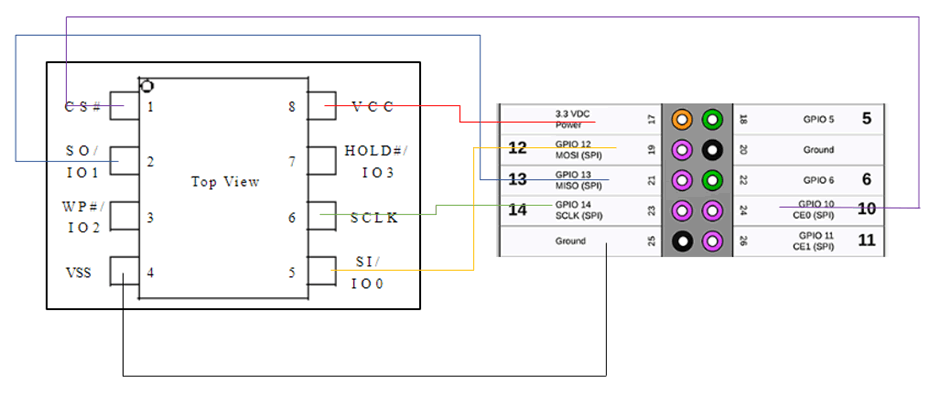Click the rotated header pin number "21"
This screenshot has width=940, height=407.
(652, 180)
